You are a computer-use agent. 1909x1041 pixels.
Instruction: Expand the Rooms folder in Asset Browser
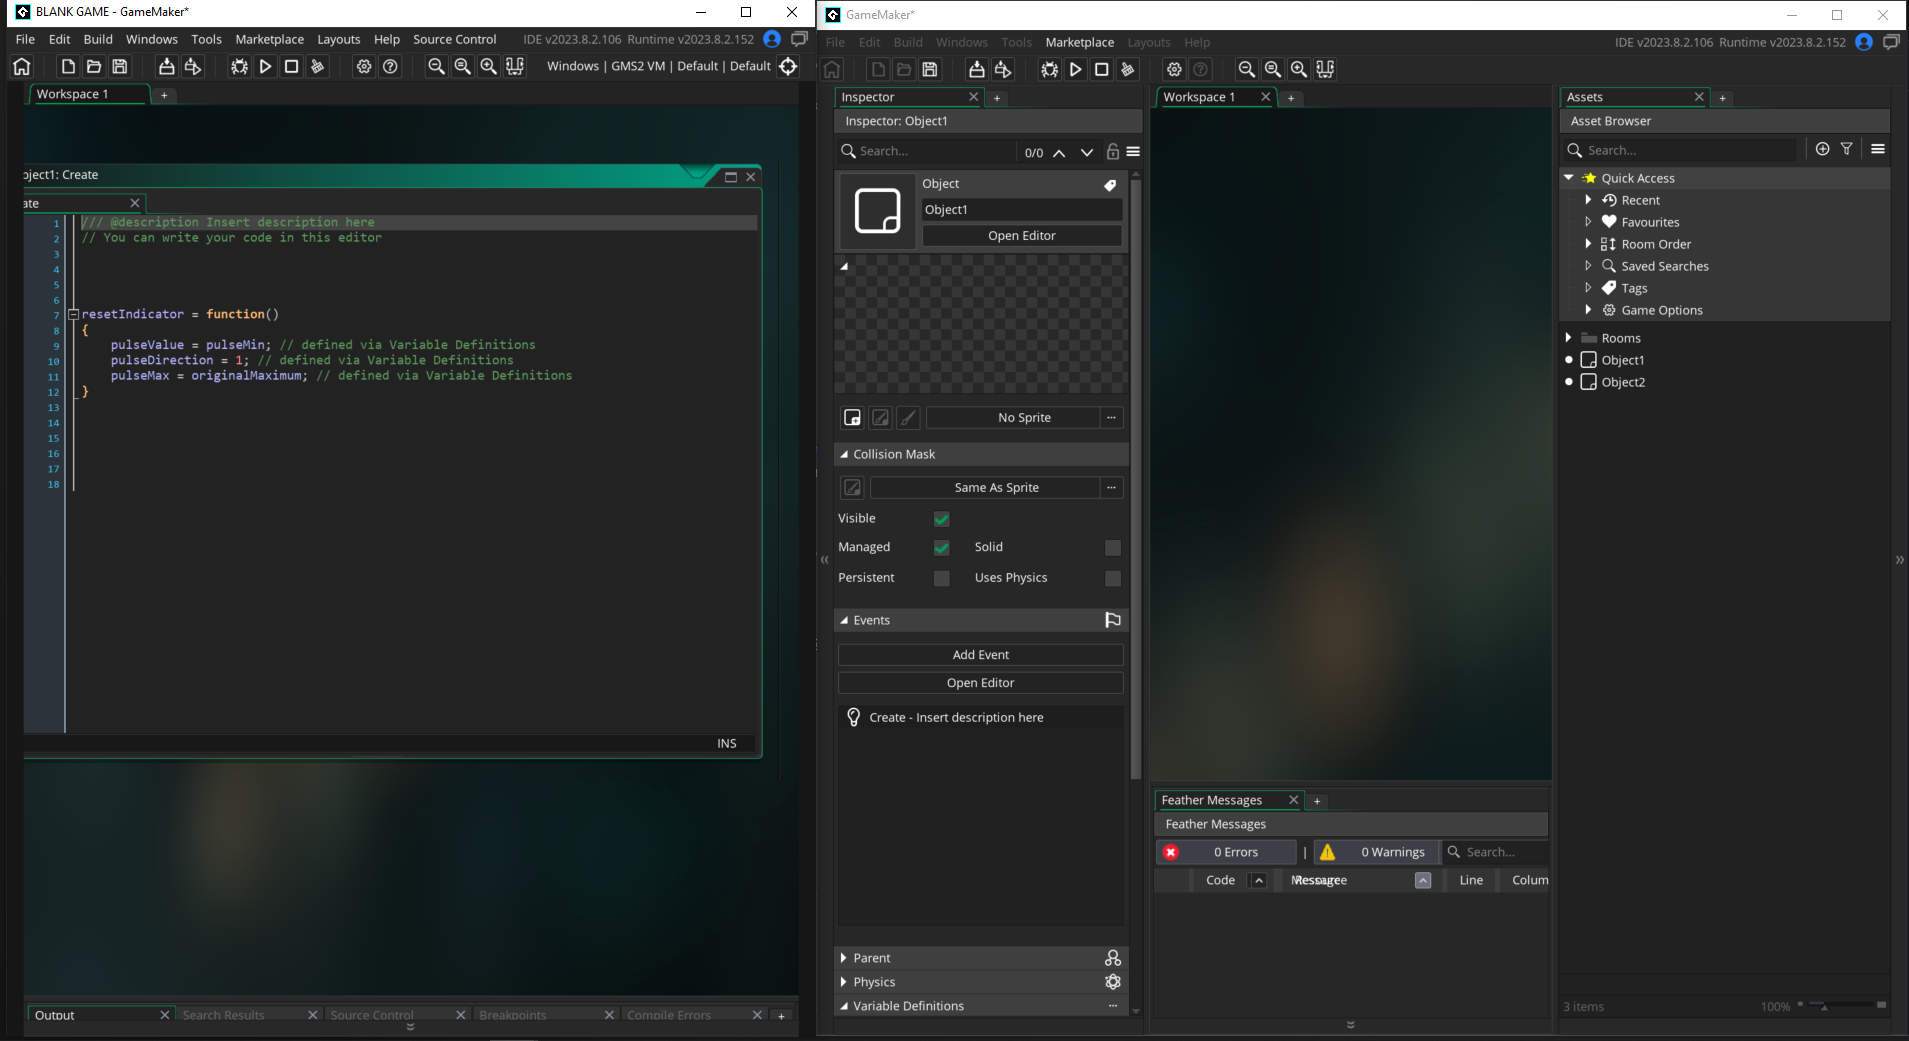pyautogui.click(x=1569, y=338)
